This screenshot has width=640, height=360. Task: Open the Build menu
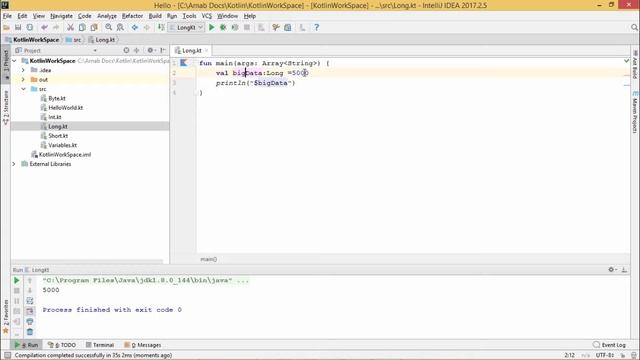(x=155, y=16)
